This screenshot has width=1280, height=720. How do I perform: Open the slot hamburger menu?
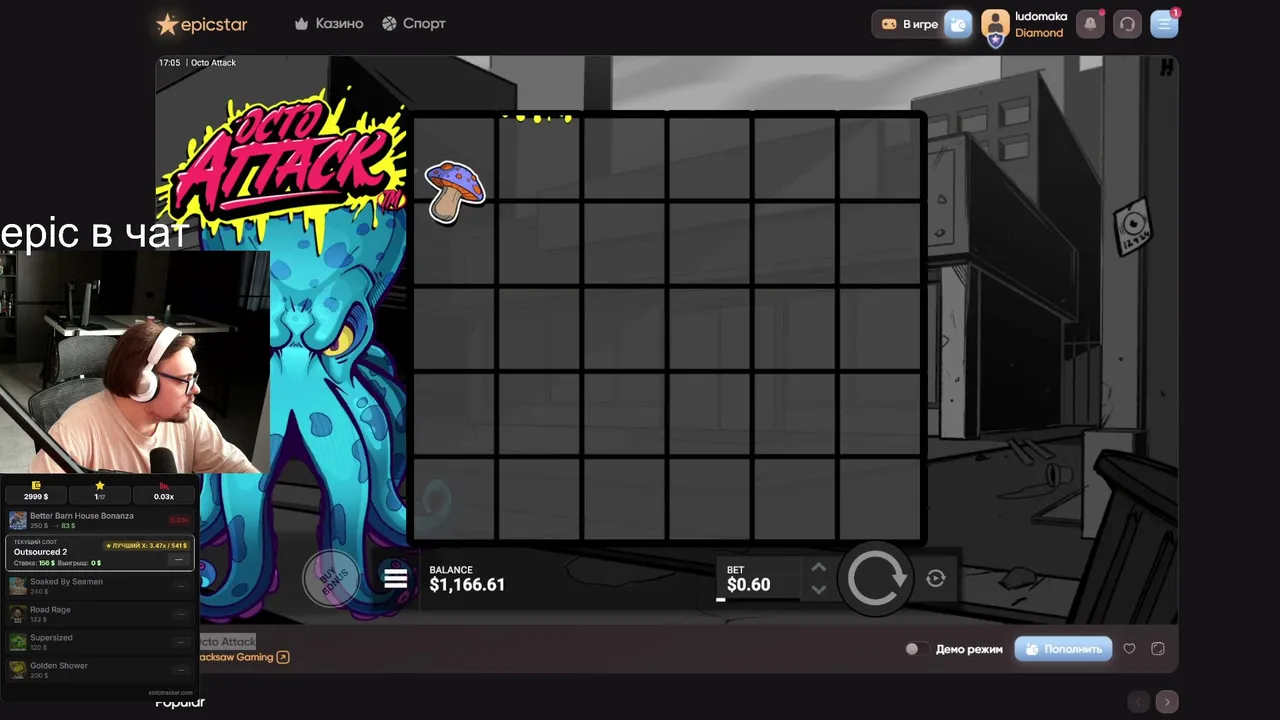point(396,578)
